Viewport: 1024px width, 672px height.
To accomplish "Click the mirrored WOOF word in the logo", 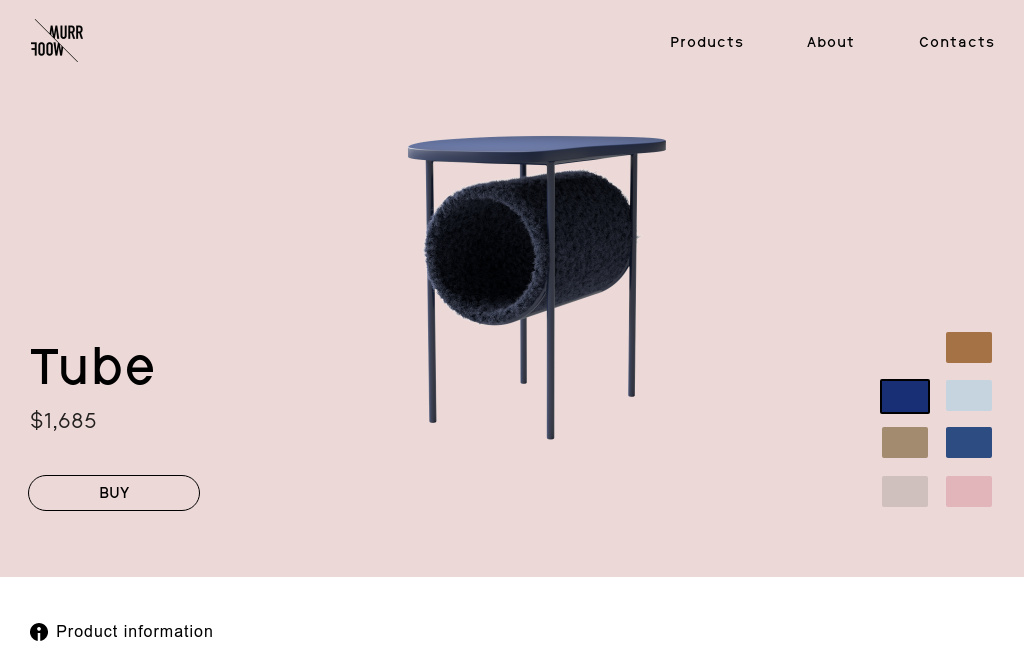I will click(48, 50).
